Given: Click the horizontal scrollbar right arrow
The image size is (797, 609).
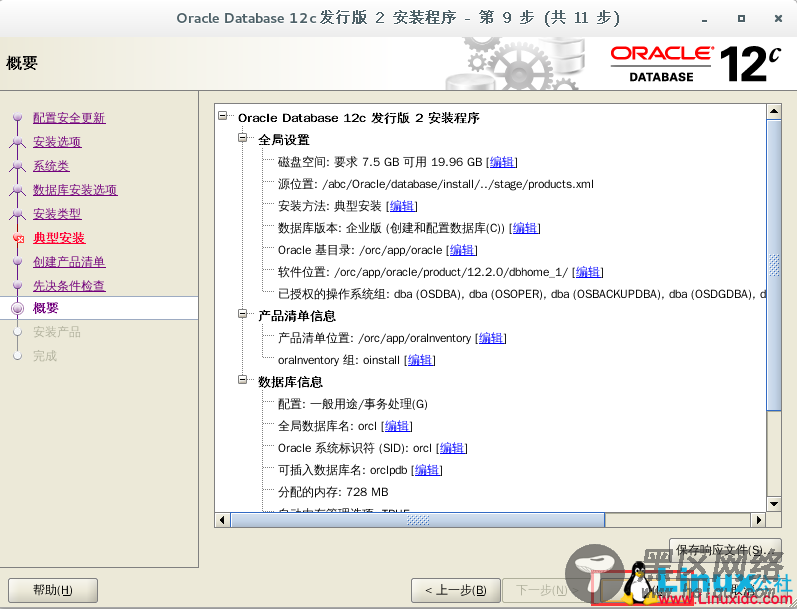Looking at the screenshot, I should tap(758, 520).
